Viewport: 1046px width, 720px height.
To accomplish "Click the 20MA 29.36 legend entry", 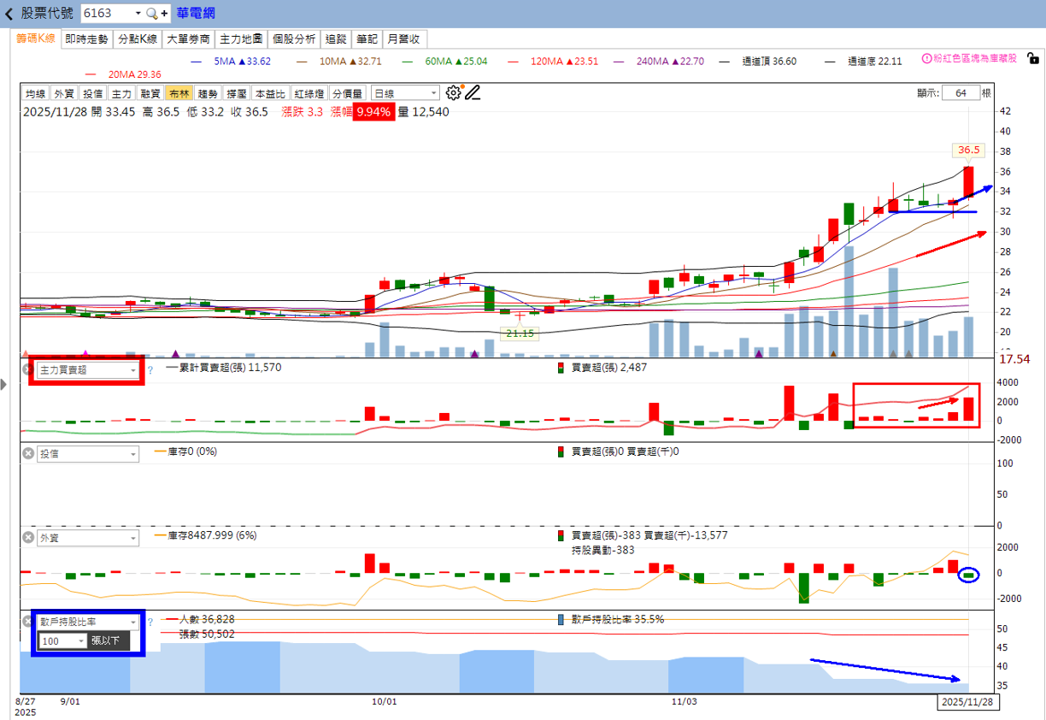I will [x=124, y=75].
